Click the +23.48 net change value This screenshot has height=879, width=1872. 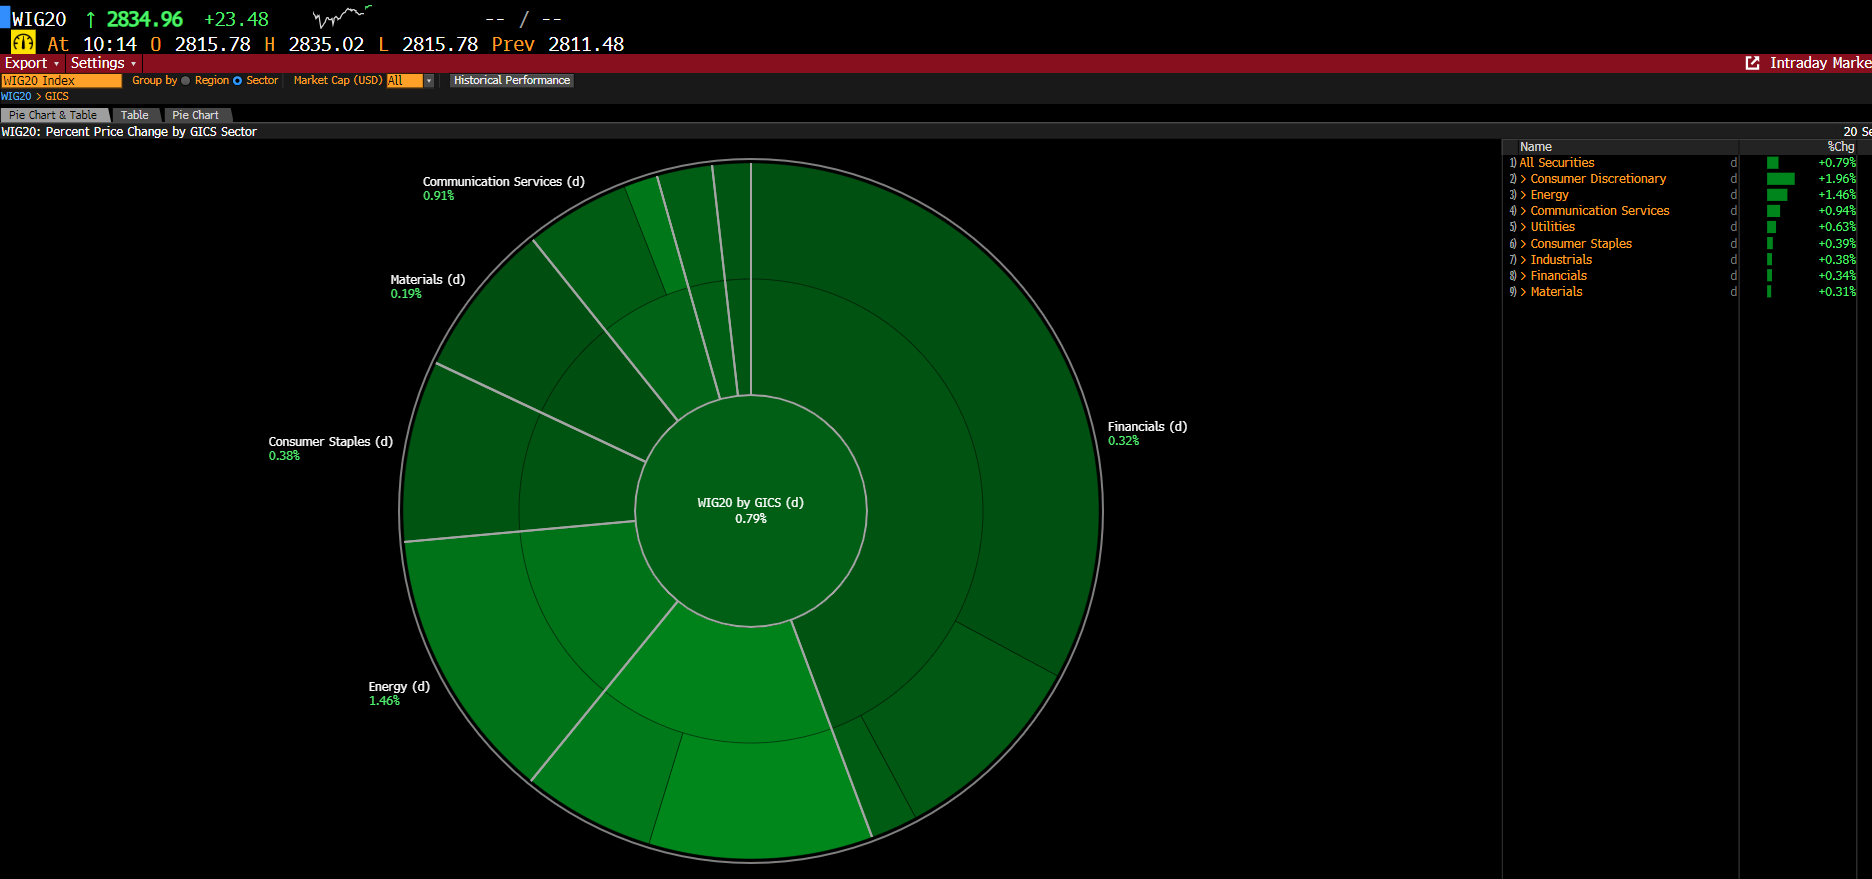click(x=237, y=19)
